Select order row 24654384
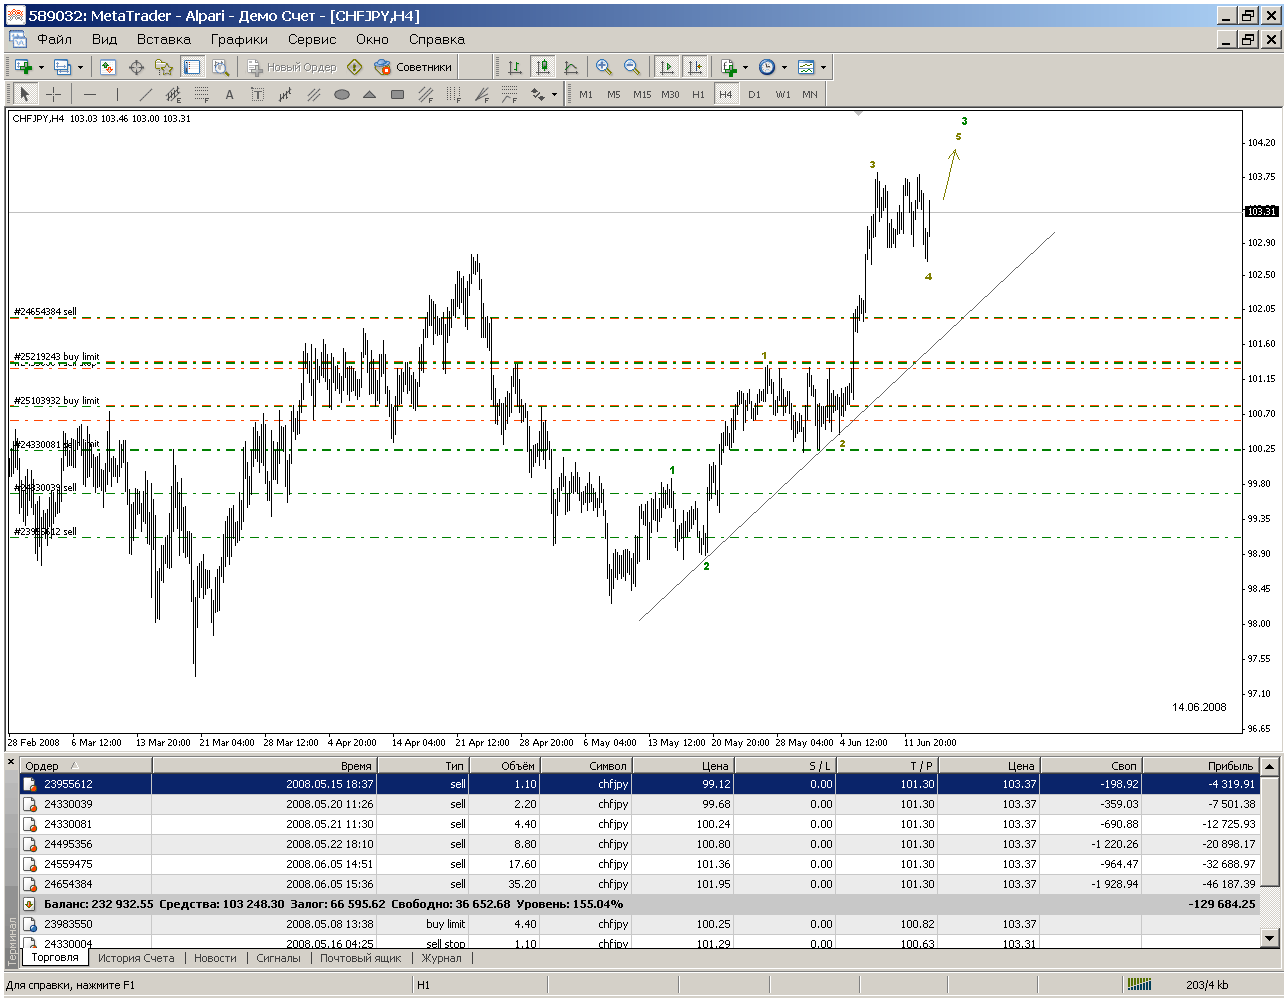The width and height of the screenshot is (1288, 998). 639,884
